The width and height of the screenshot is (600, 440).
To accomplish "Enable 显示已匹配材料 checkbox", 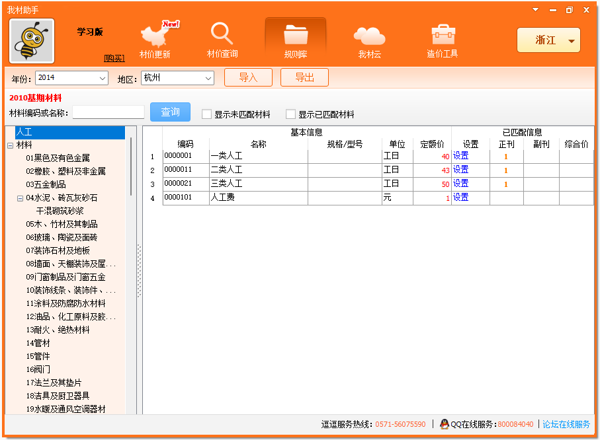I will [291, 114].
